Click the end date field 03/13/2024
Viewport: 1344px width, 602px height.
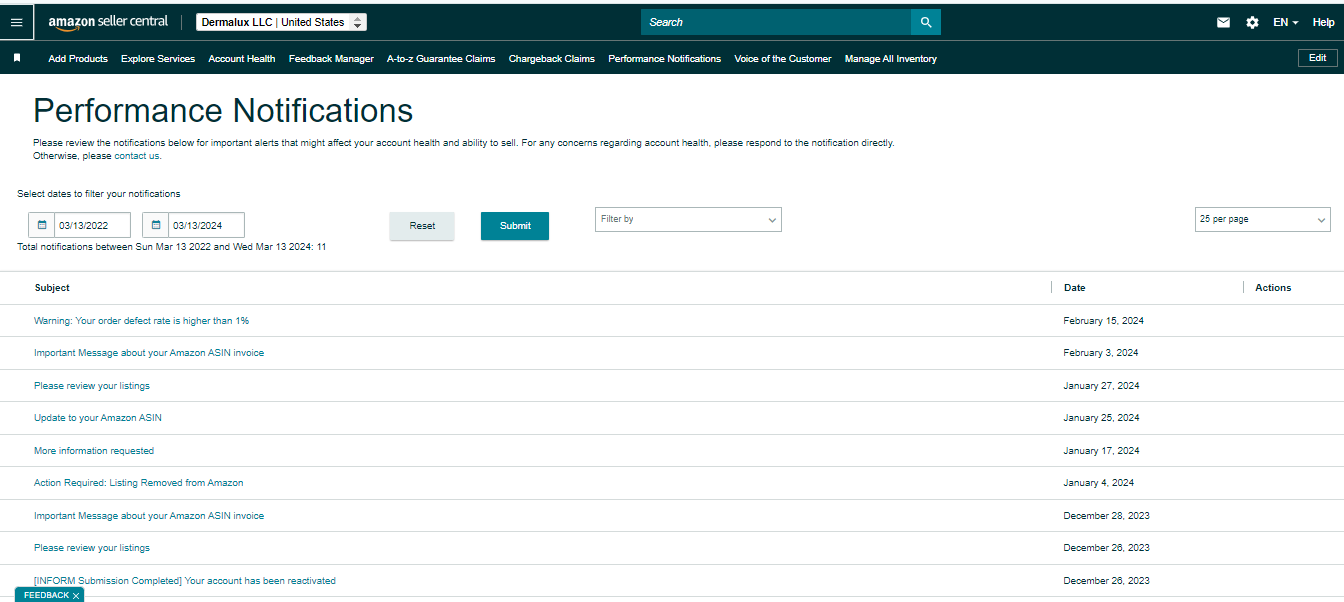(206, 225)
